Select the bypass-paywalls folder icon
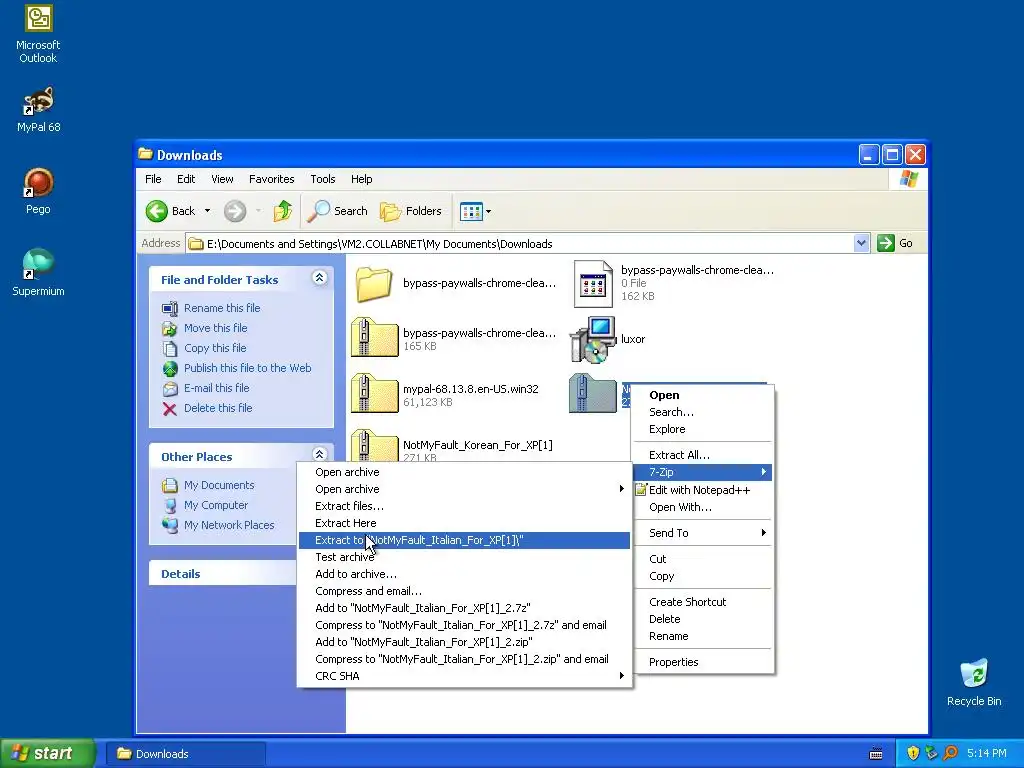Viewport: 1024px width, 768px height. point(374,283)
